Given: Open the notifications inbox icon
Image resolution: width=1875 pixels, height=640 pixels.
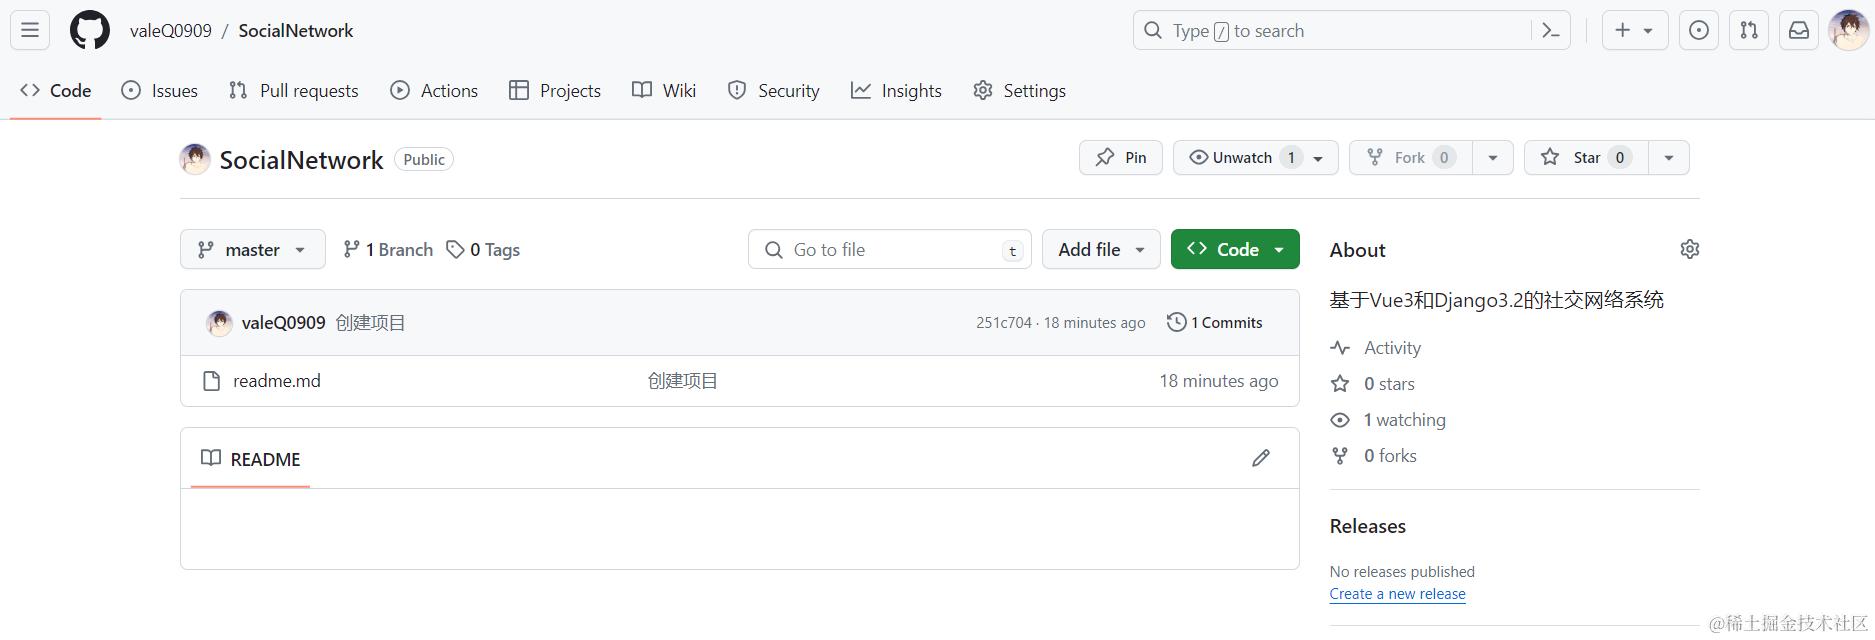Looking at the screenshot, I should pyautogui.click(x=1799, y=31).
